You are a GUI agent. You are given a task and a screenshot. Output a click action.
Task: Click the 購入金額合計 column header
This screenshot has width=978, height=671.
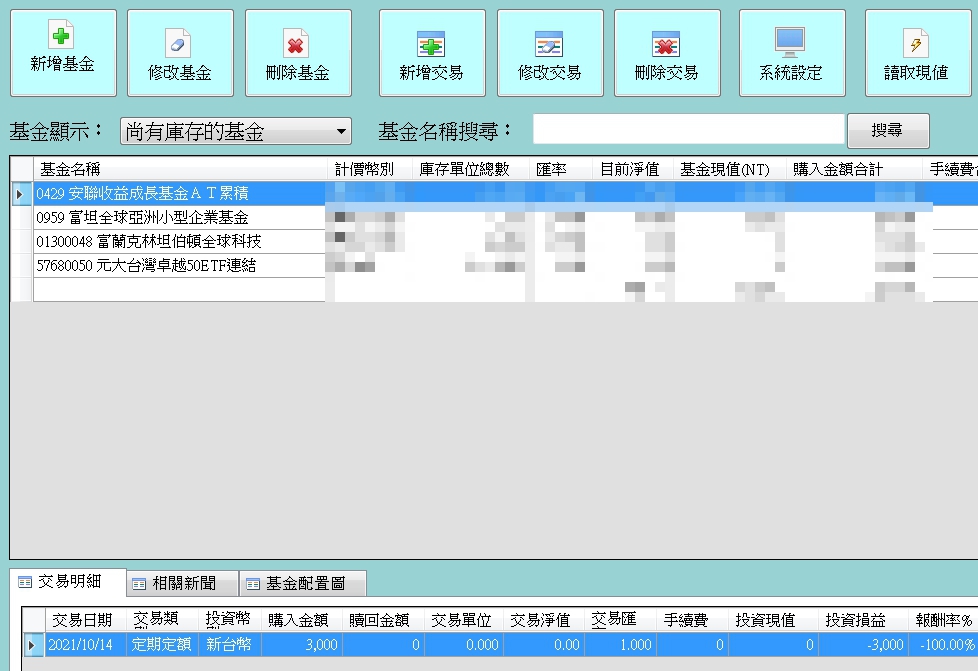pyautogui.click(x=853, y=169)
